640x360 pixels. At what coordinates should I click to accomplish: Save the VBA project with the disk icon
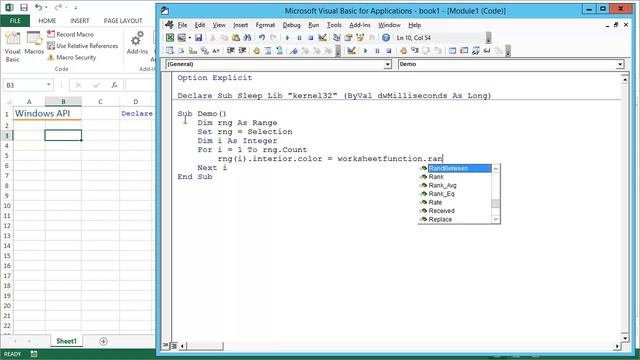click(x=198, y=38)
